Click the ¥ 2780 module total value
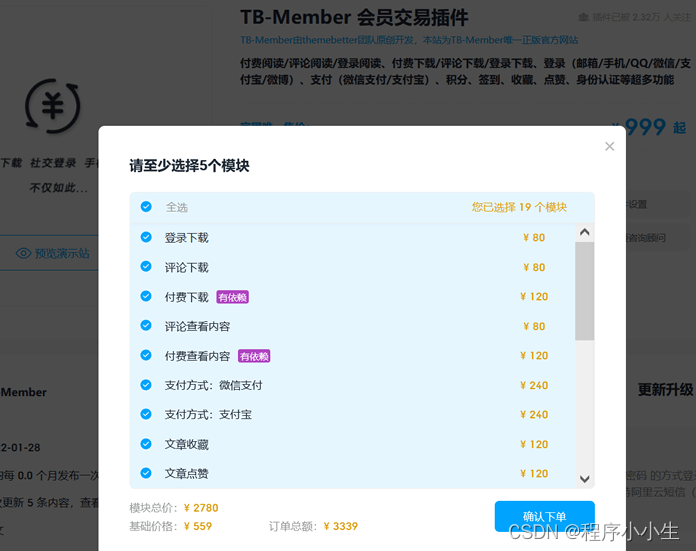The image size is (696, 551). coord(201,507)
